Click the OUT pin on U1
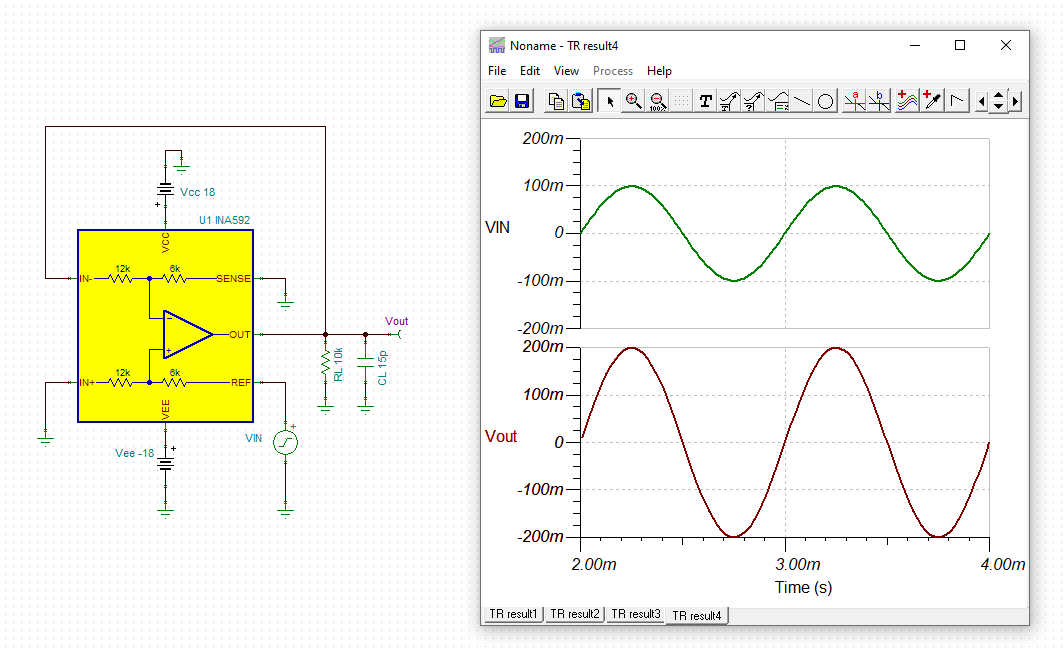This screenshot has width=1064, height=650. coord(240,334)
